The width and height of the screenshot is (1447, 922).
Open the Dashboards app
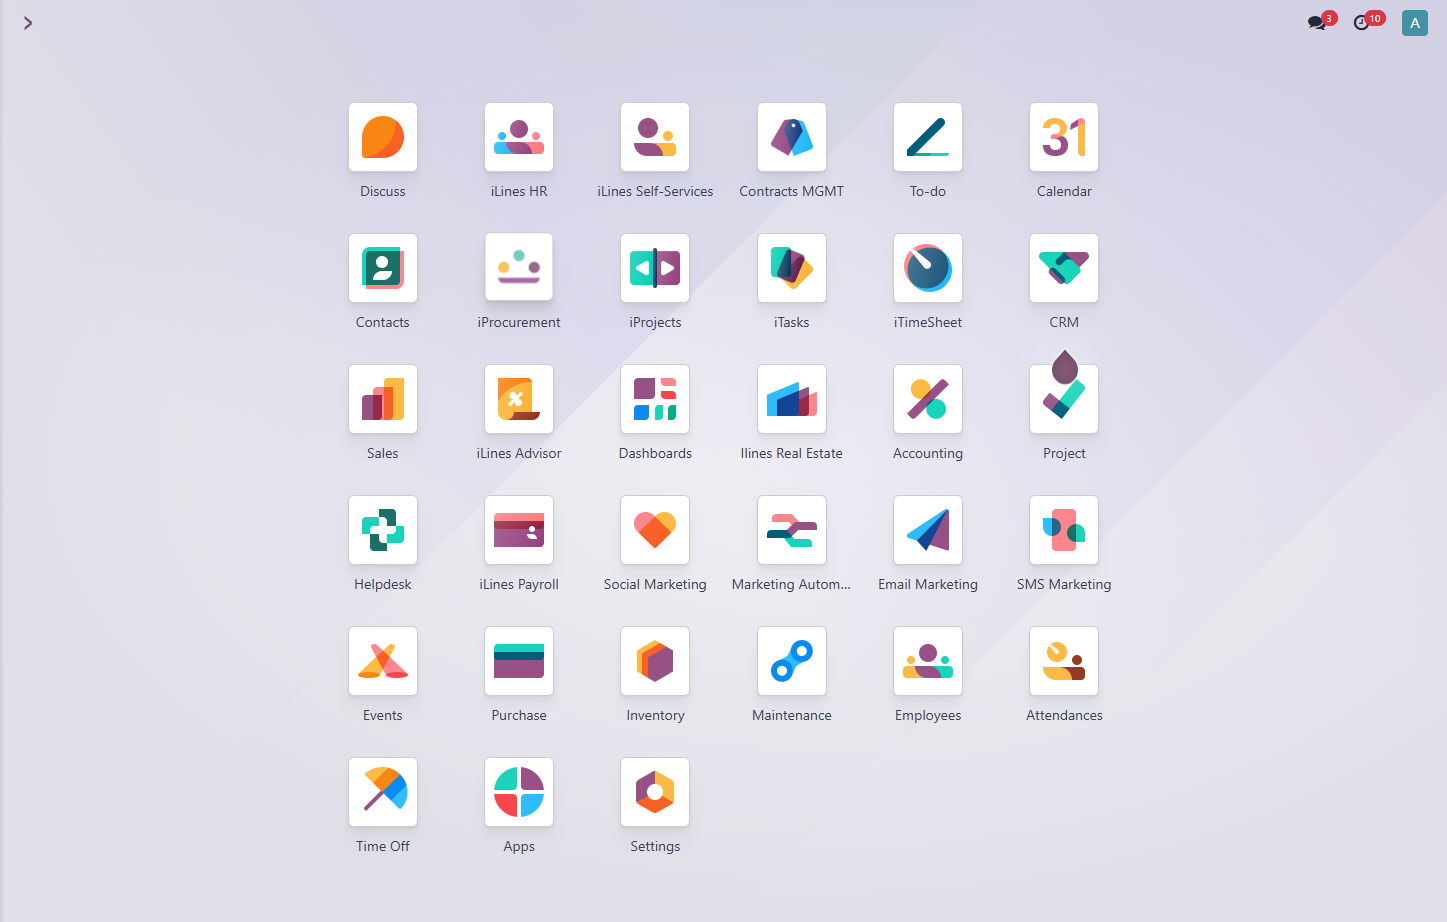tap(655, 399)
